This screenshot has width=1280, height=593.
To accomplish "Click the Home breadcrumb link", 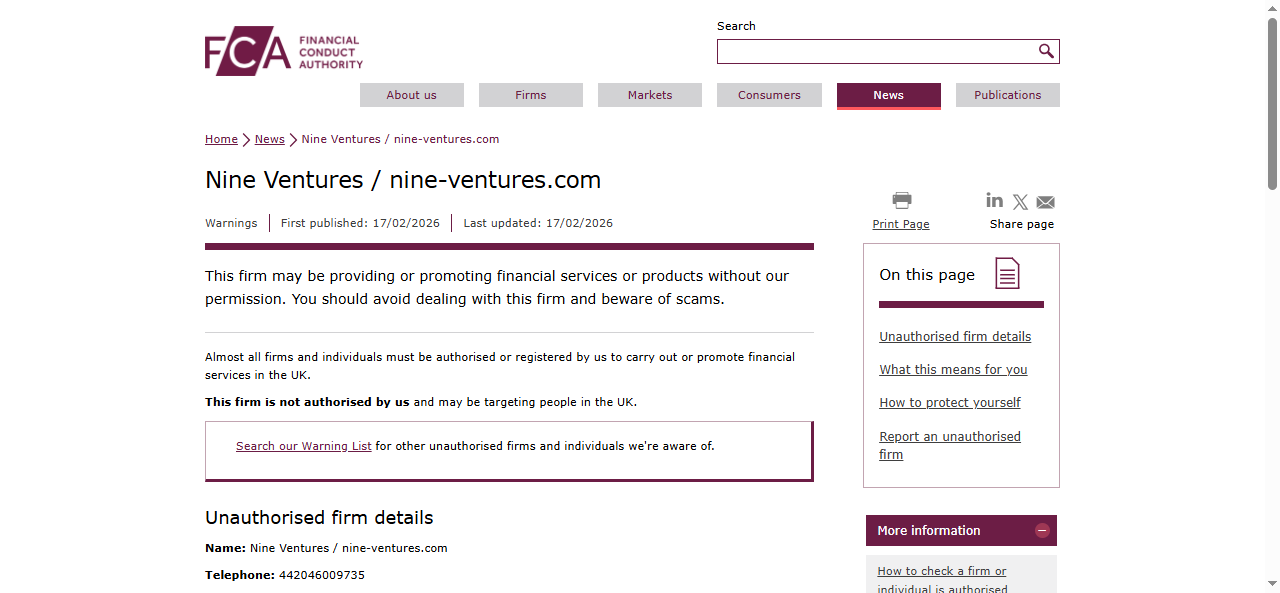I will [x=221, y=139].
